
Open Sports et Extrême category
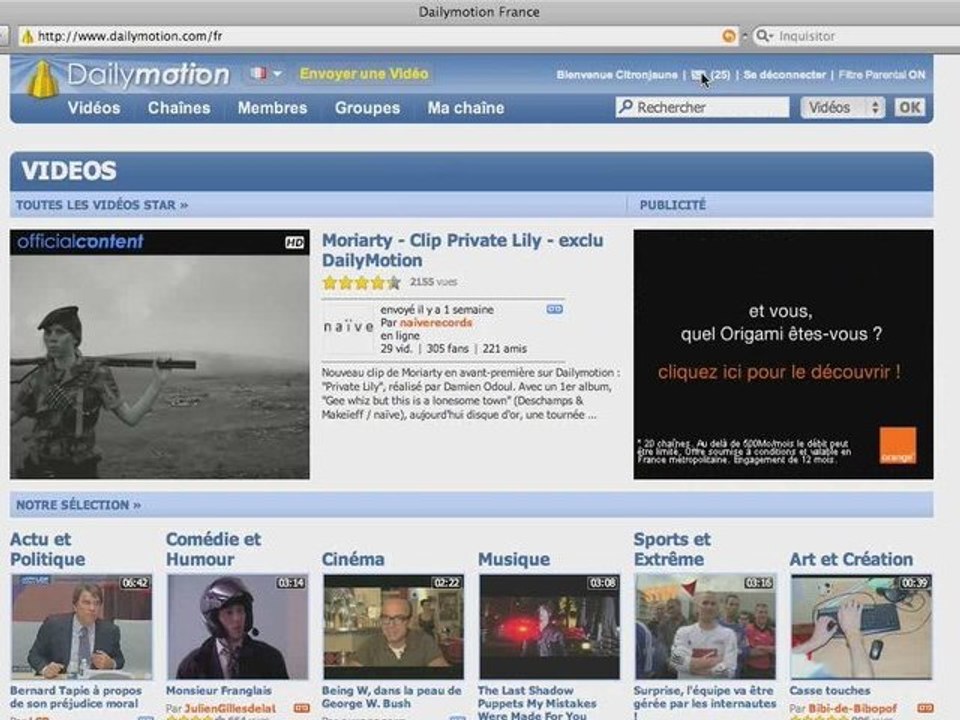click(672, 549)
